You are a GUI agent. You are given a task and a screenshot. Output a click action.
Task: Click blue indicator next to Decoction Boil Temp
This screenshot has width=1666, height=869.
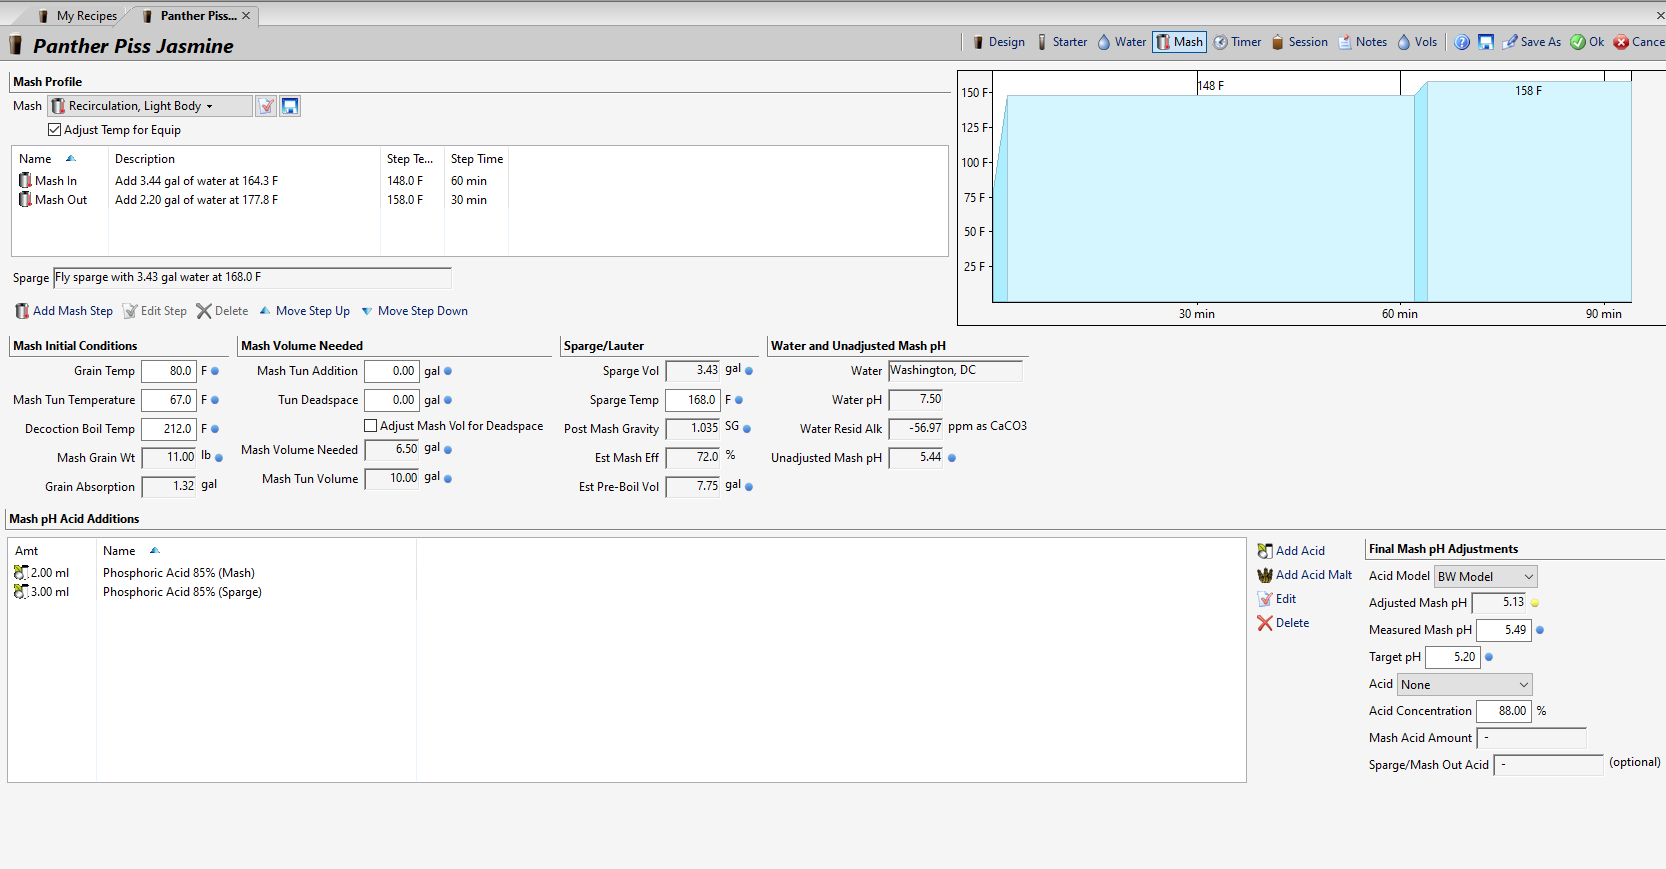215,429
